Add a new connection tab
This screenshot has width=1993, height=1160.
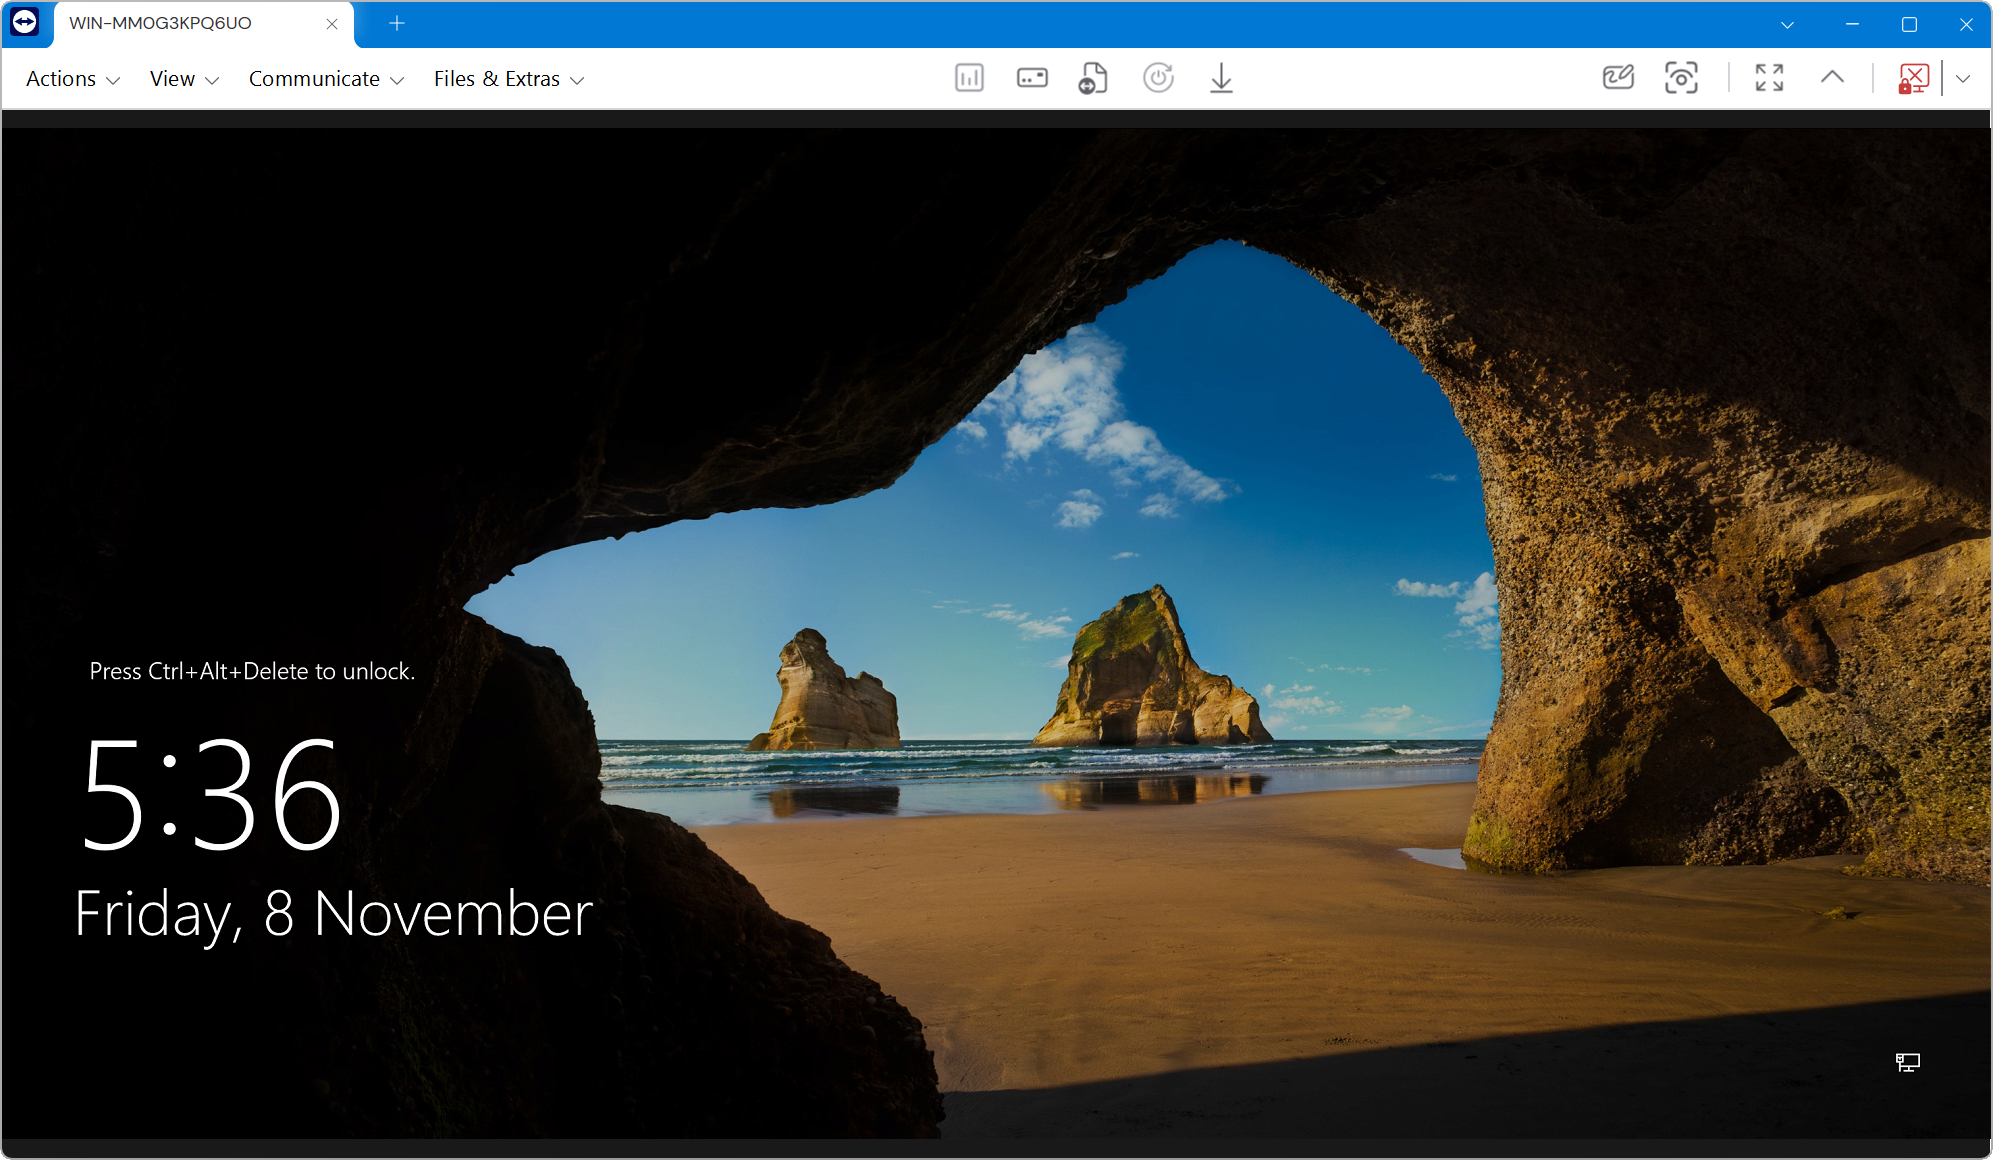click(397, 23)
